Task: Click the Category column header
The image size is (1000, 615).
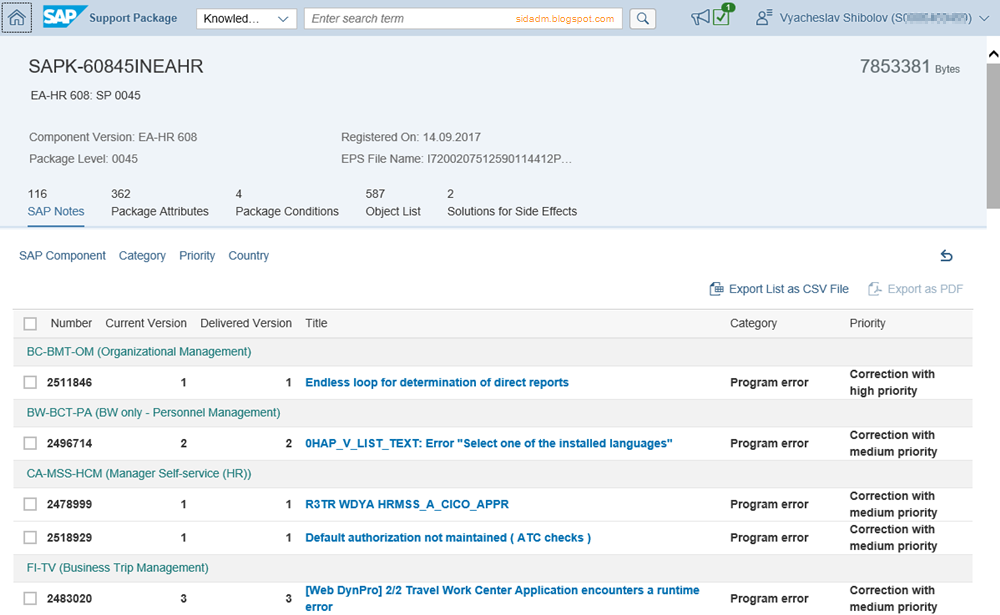Action: click(x=753, y=323)
